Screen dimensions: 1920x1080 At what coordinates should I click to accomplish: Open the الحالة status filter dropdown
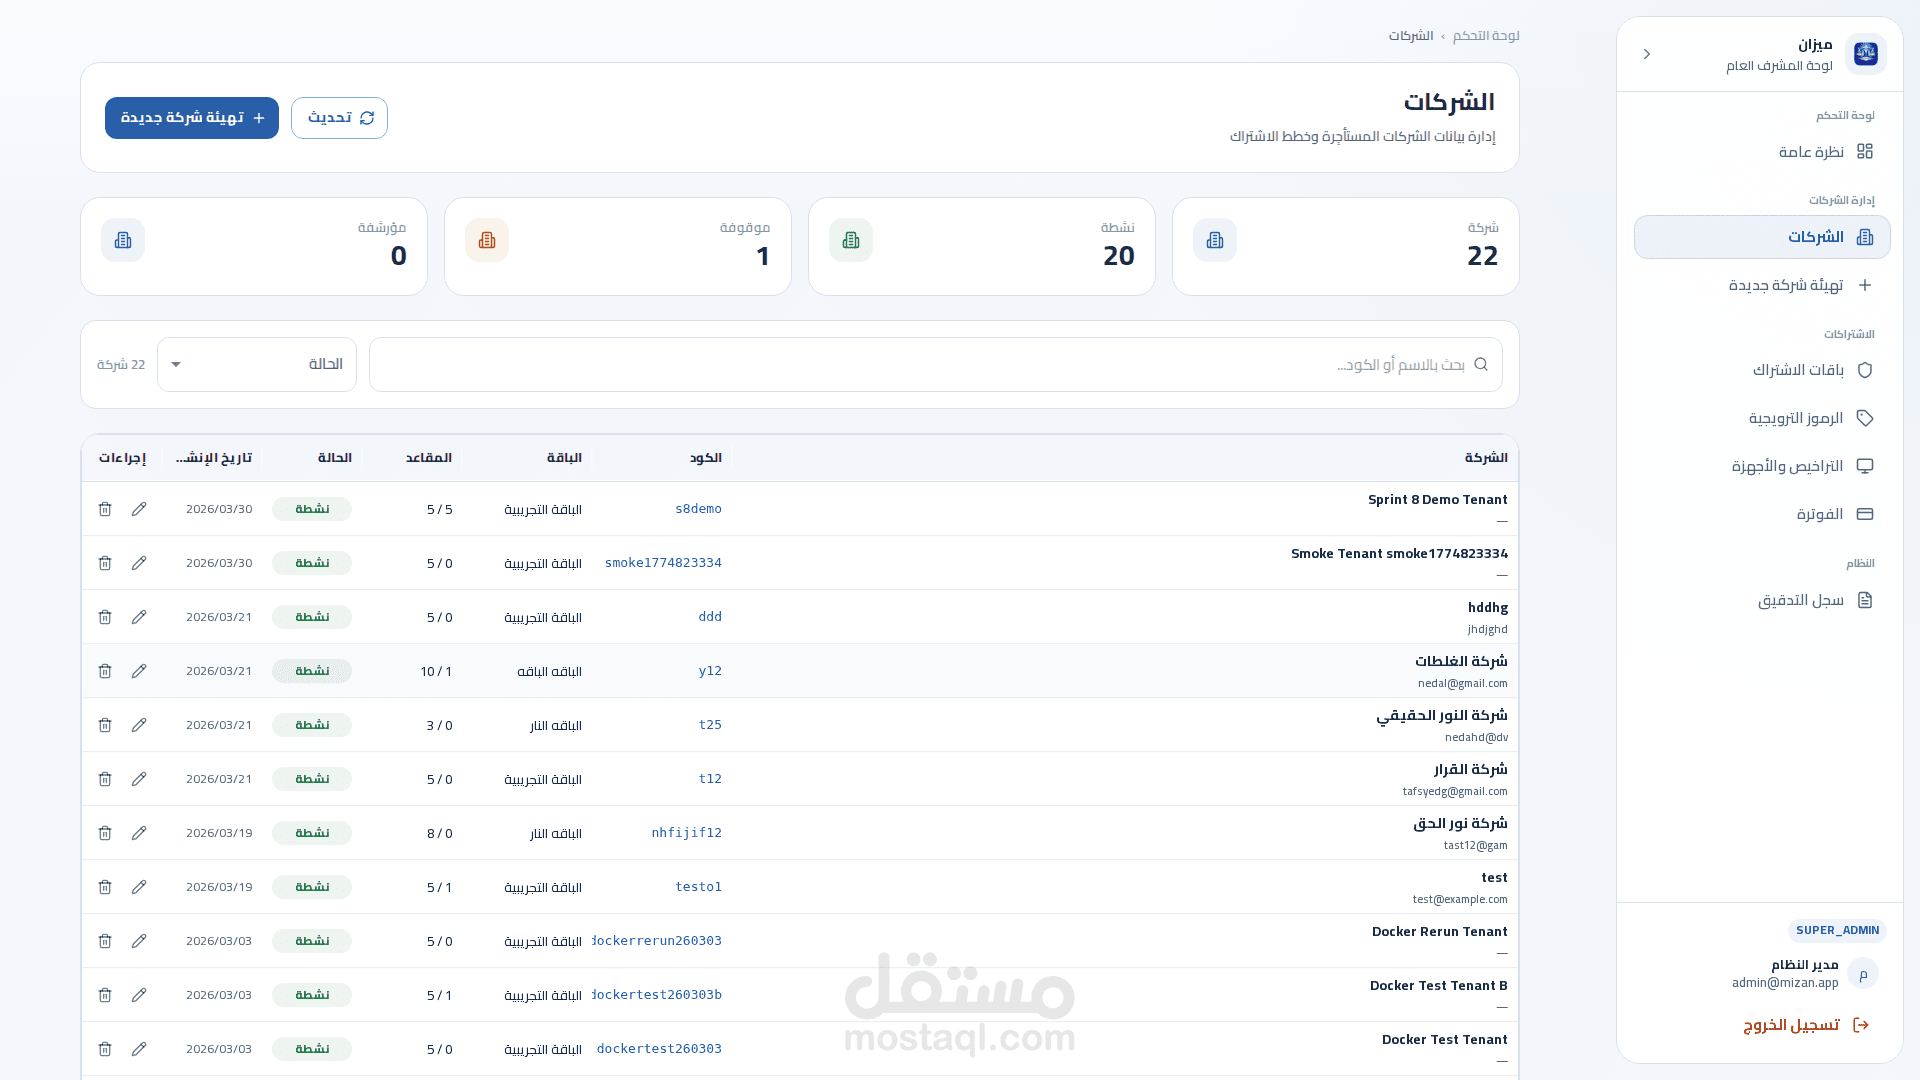257,364
